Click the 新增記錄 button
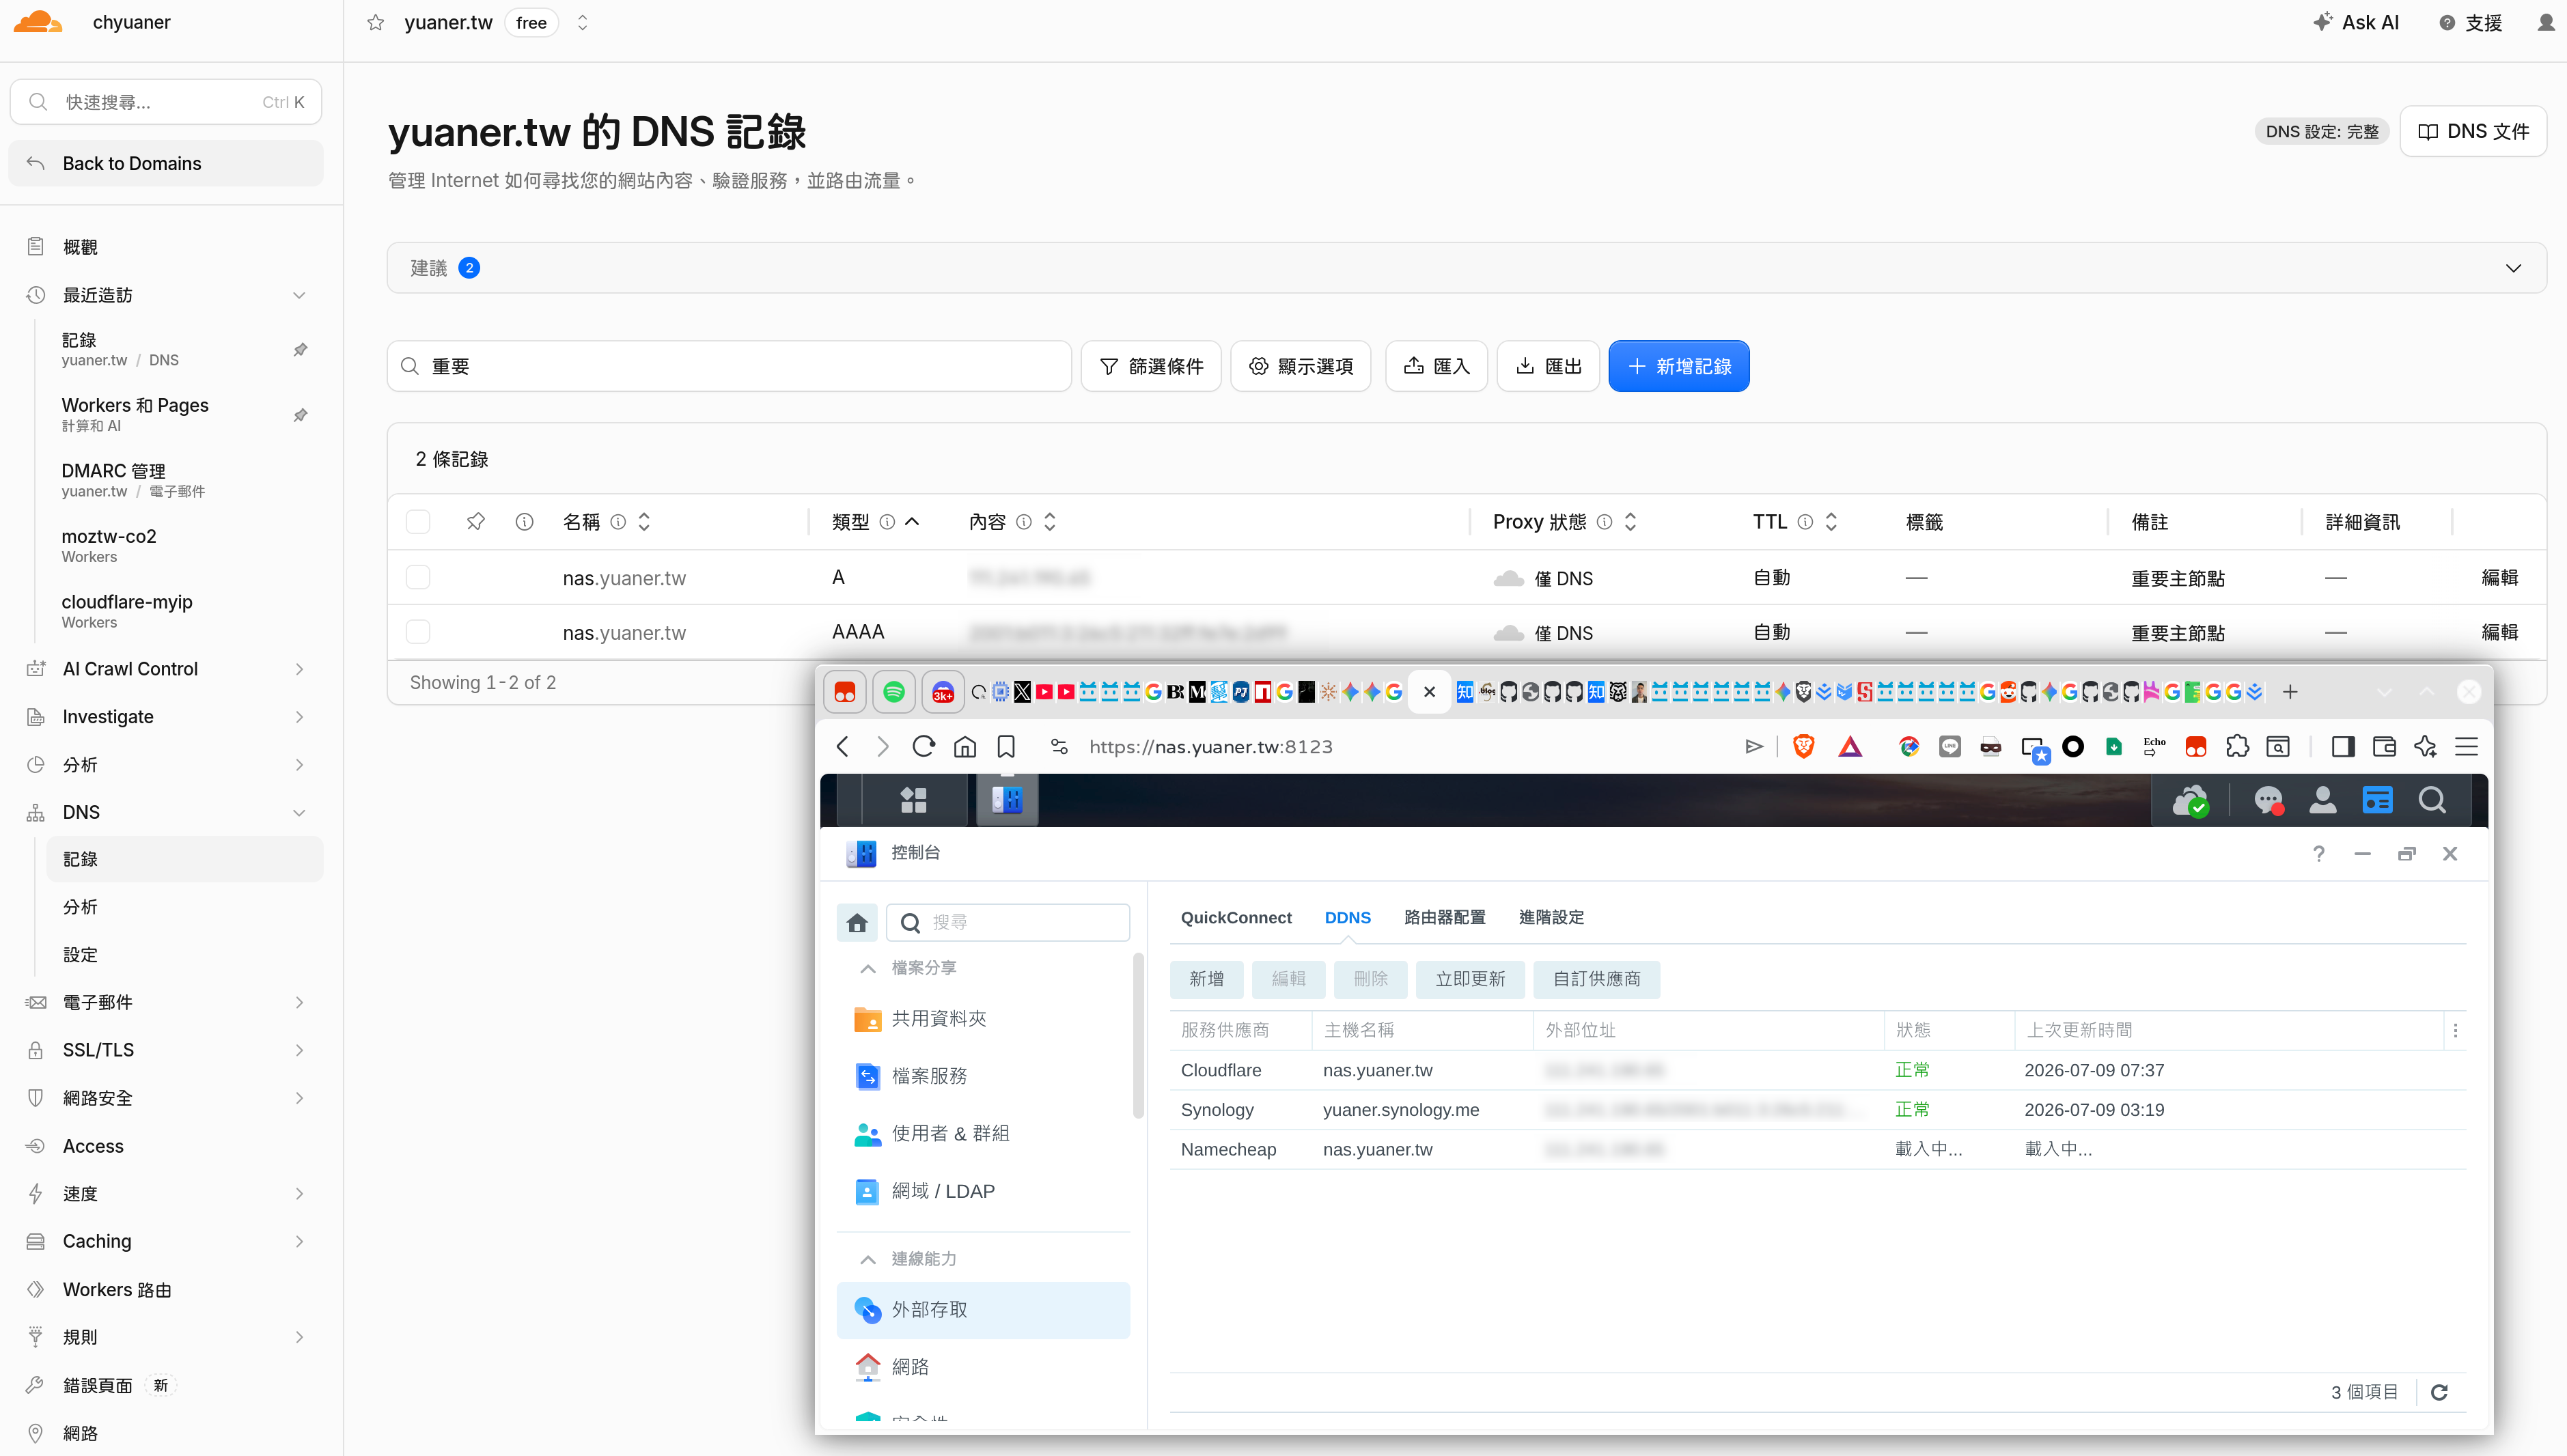The width and height of the screenshot is (2567, 1456). click(1678, 366)
